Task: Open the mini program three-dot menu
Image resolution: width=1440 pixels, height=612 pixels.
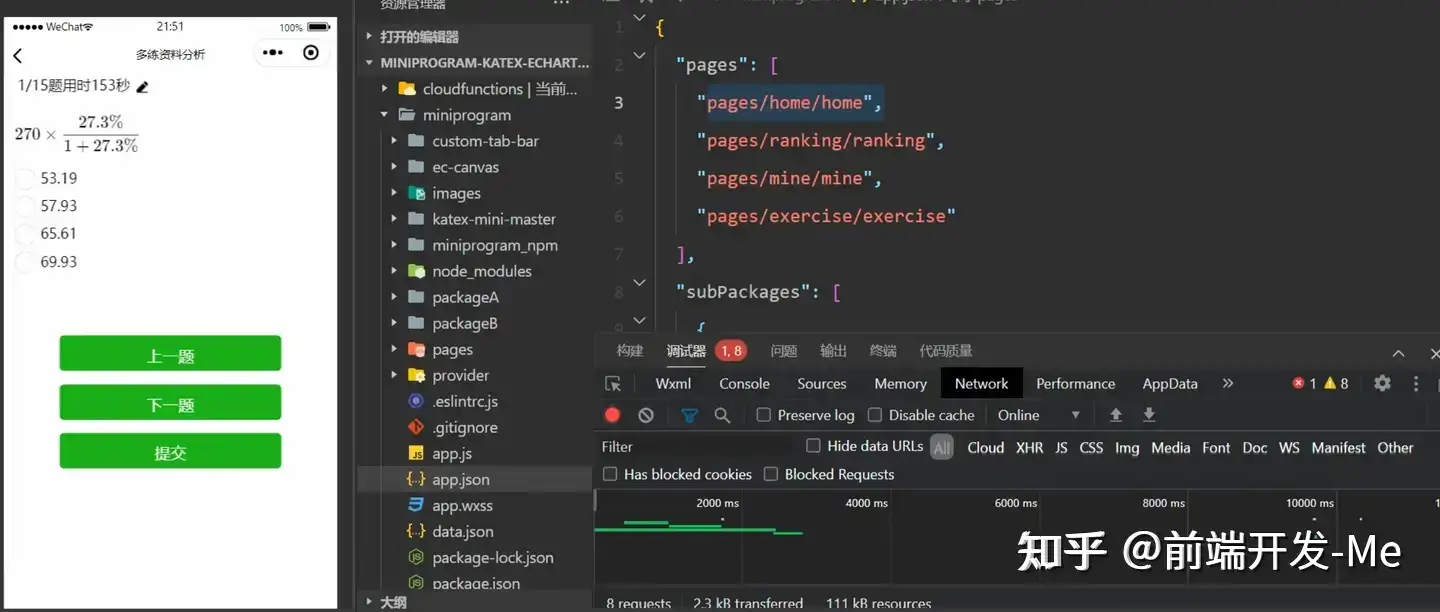Action: pos(273,53)
